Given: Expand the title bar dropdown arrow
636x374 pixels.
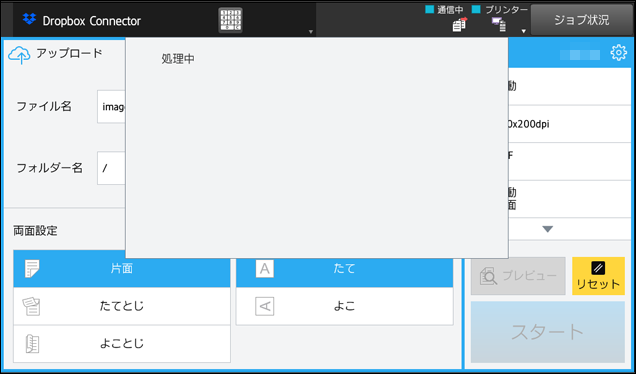Looking at the screenshot, I should (x=310, y=32).
